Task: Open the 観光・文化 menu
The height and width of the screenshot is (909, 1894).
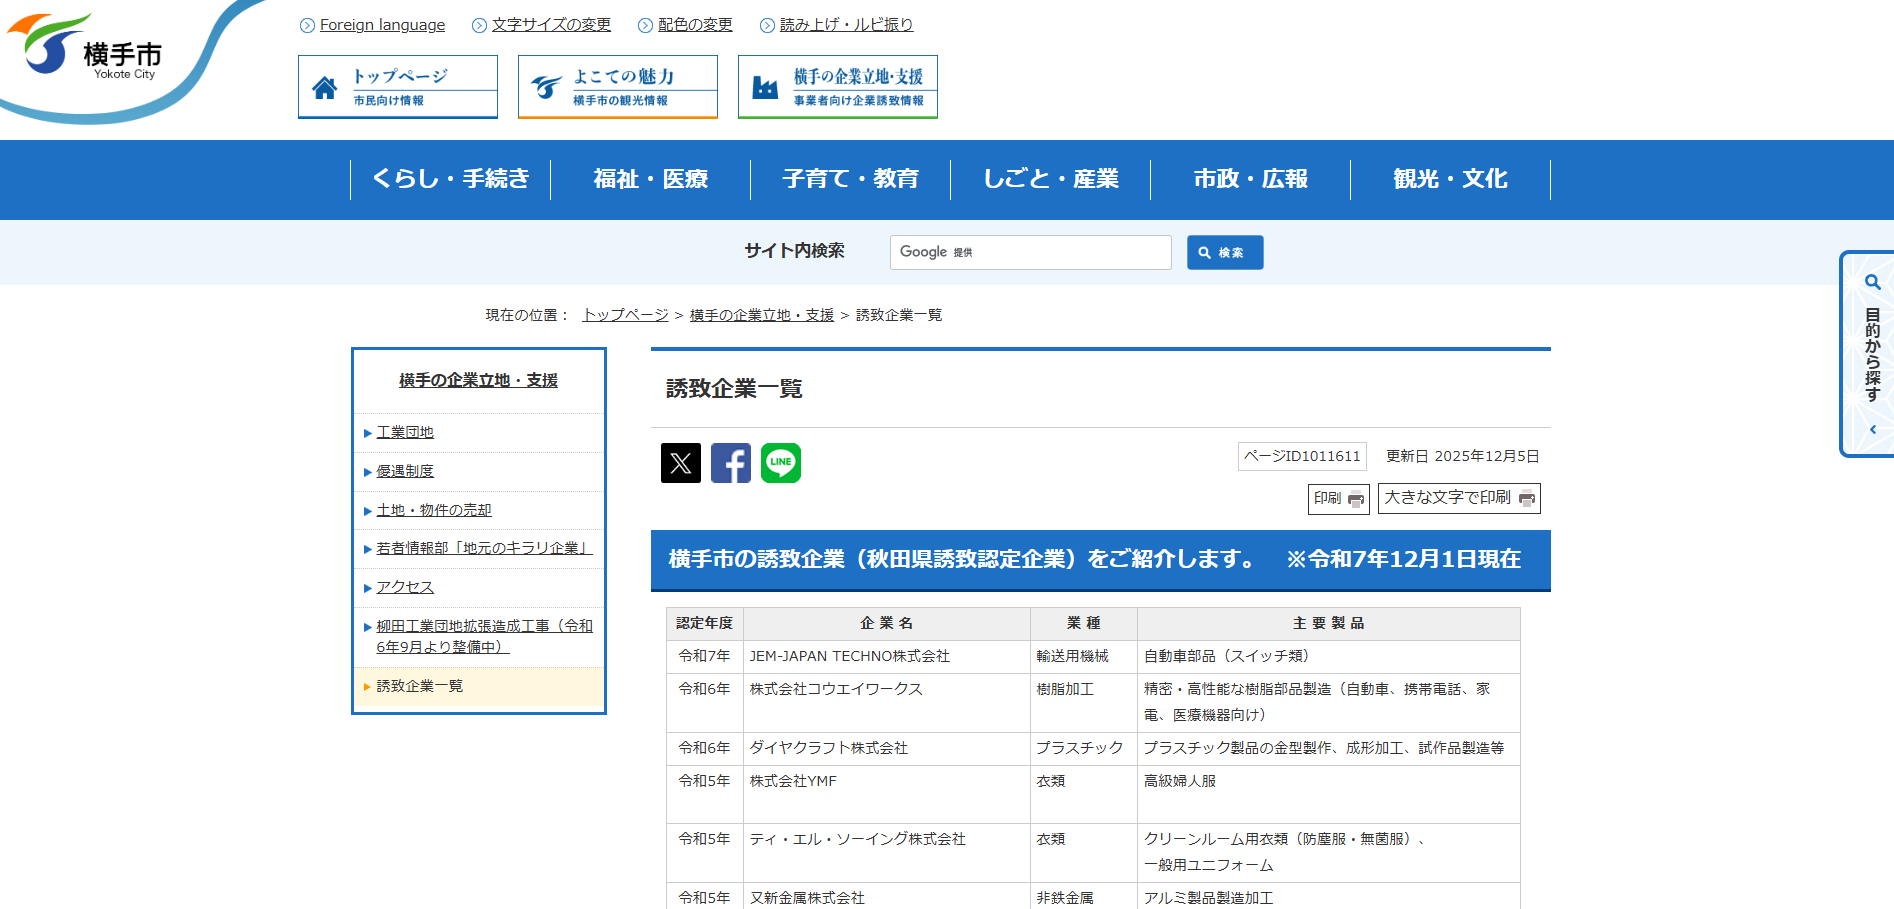Action: (x=1451, y=179)
